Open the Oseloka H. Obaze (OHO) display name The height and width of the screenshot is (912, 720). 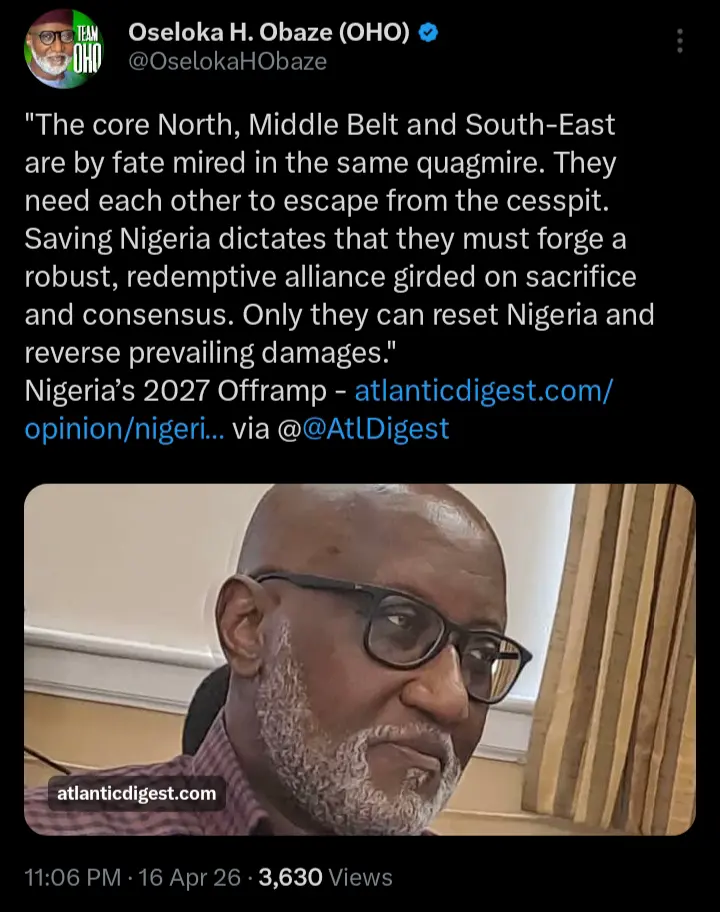point(269,33)
